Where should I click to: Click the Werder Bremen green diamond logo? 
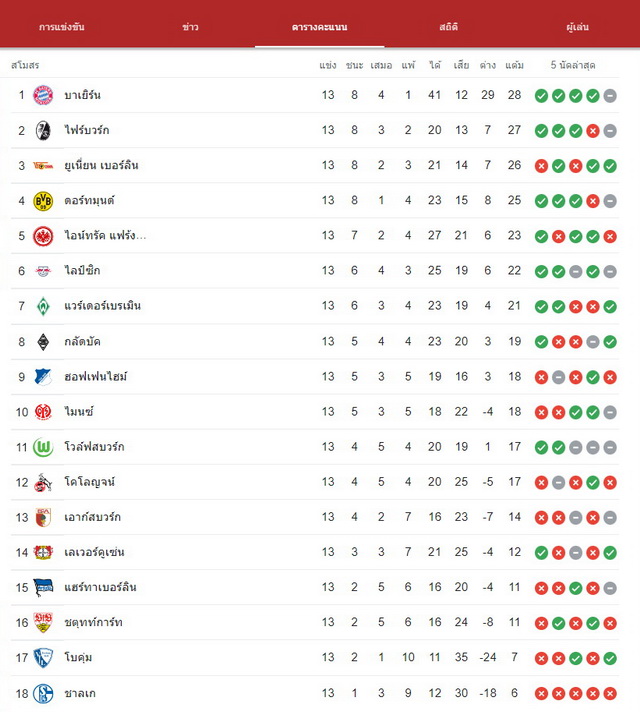coord(43,306)
